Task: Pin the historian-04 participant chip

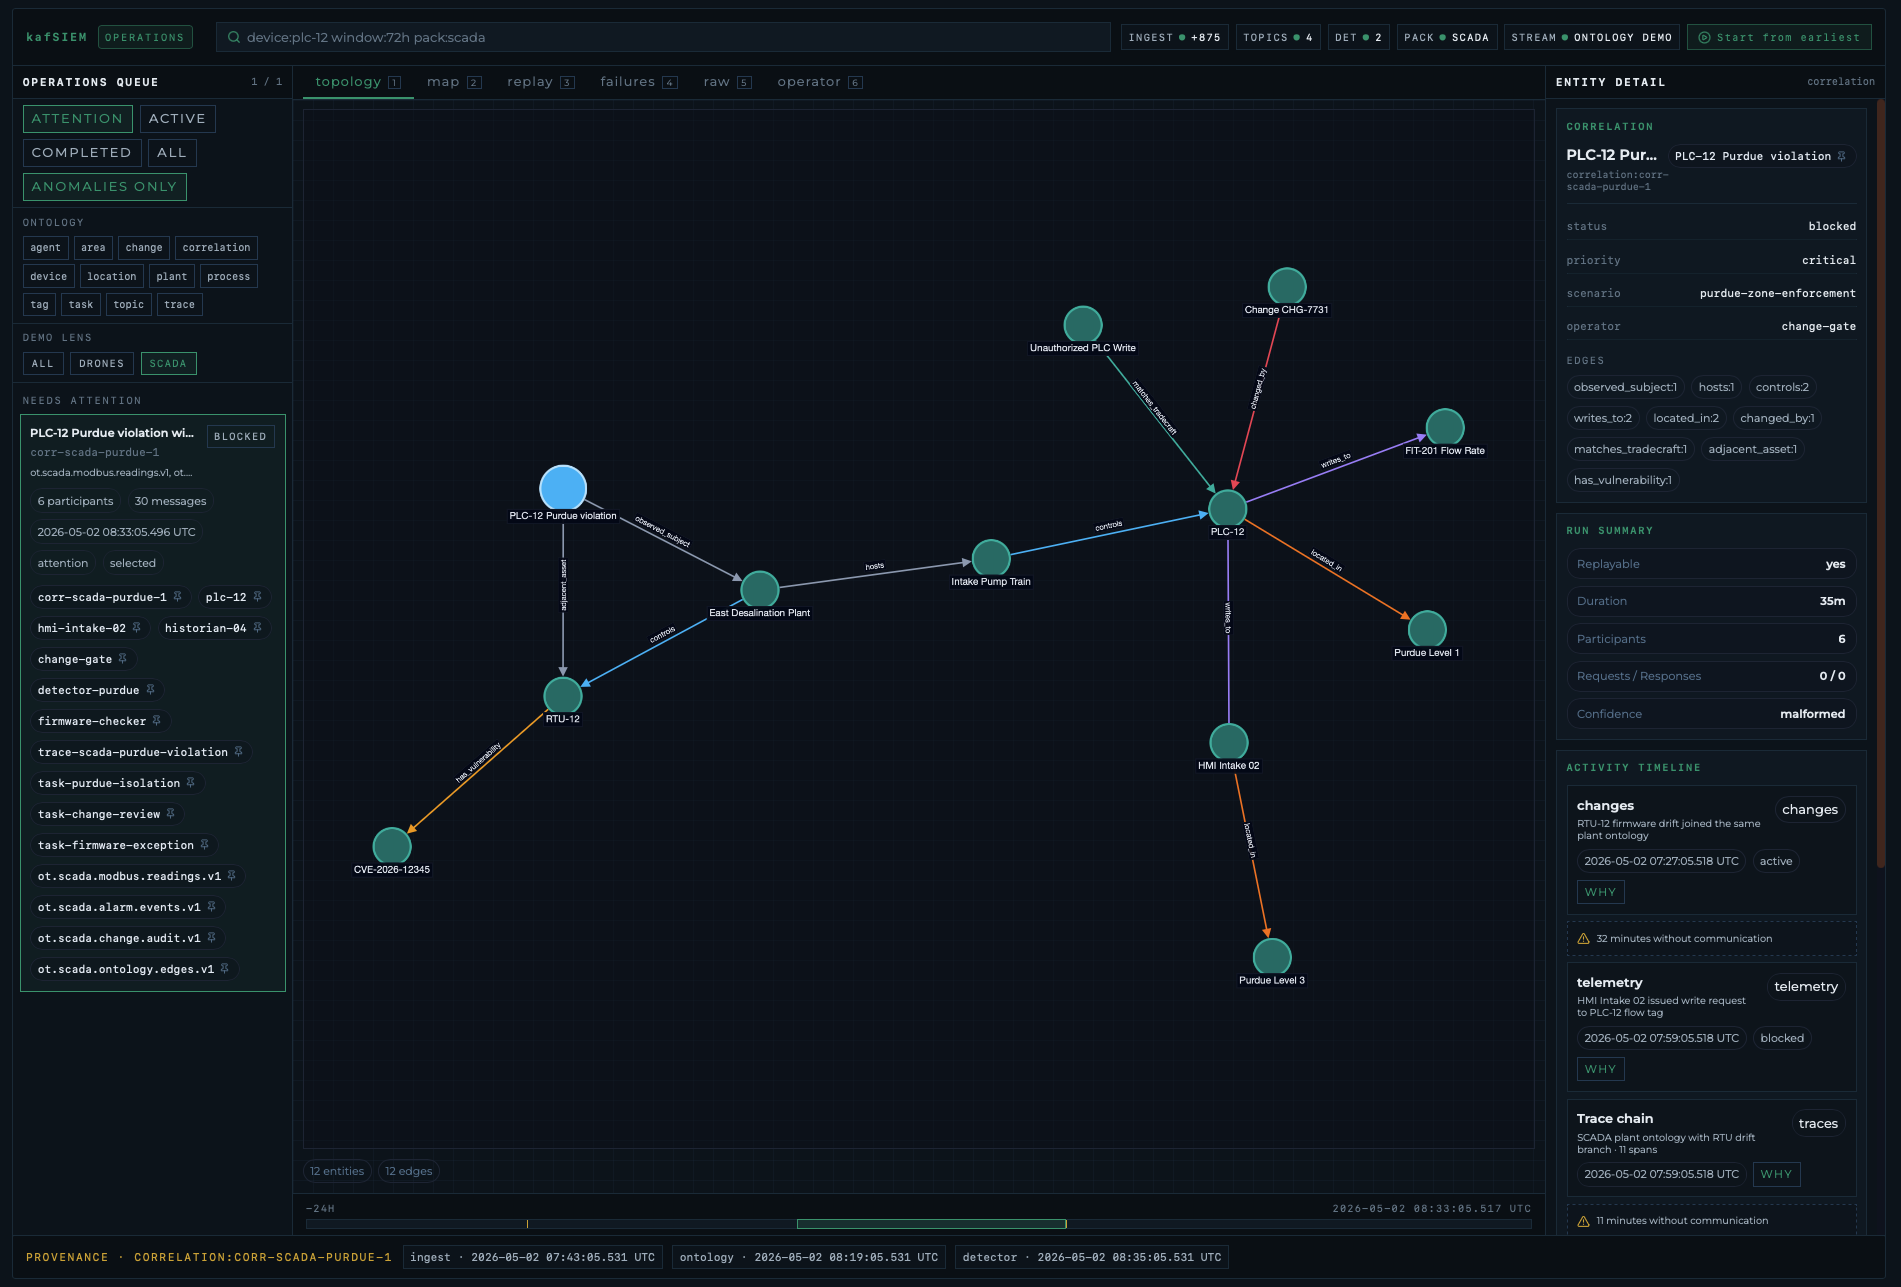Action: tap(257, 628)
